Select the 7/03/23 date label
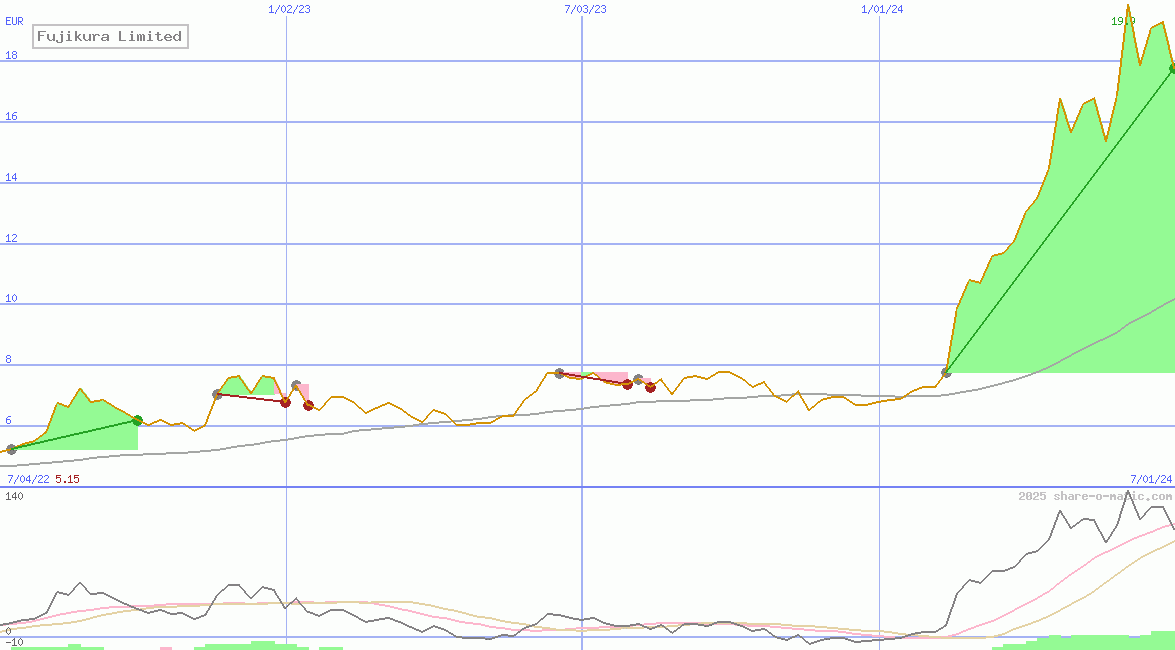1175x650 pixels. [x=585, y=9]
